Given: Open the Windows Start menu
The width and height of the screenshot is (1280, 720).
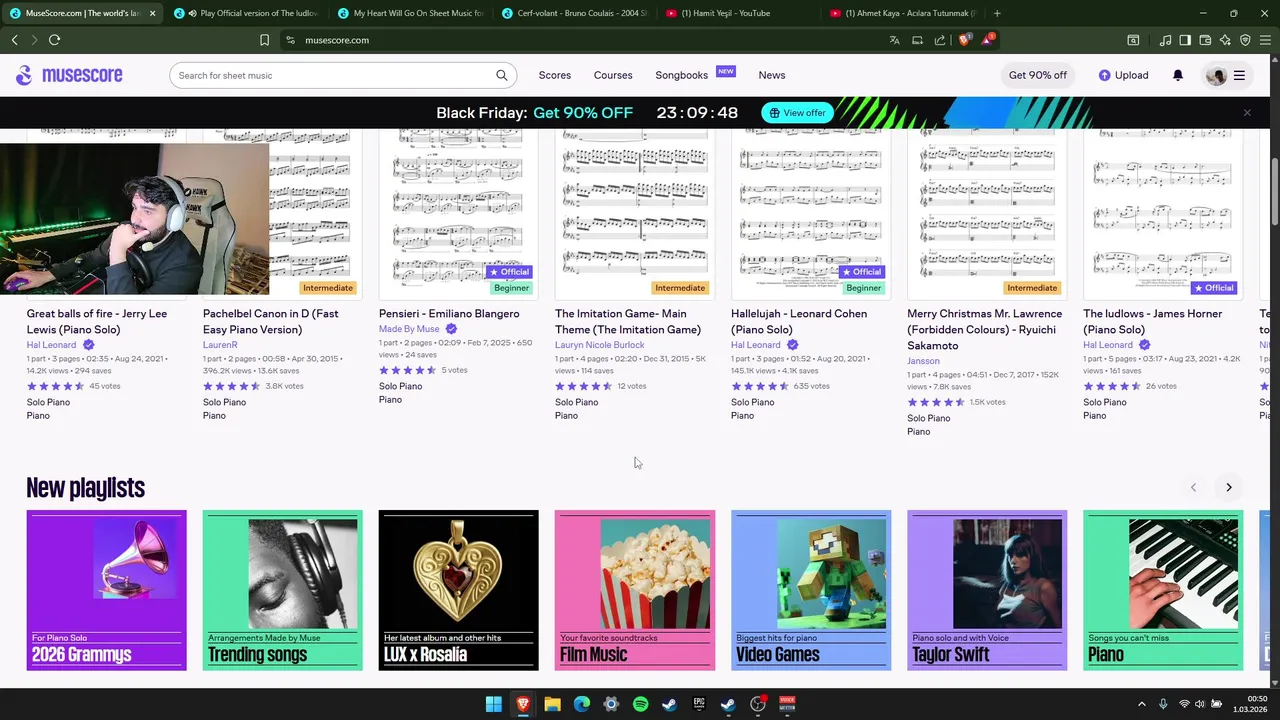Looking at the screenshot, I should click(493, 704).
